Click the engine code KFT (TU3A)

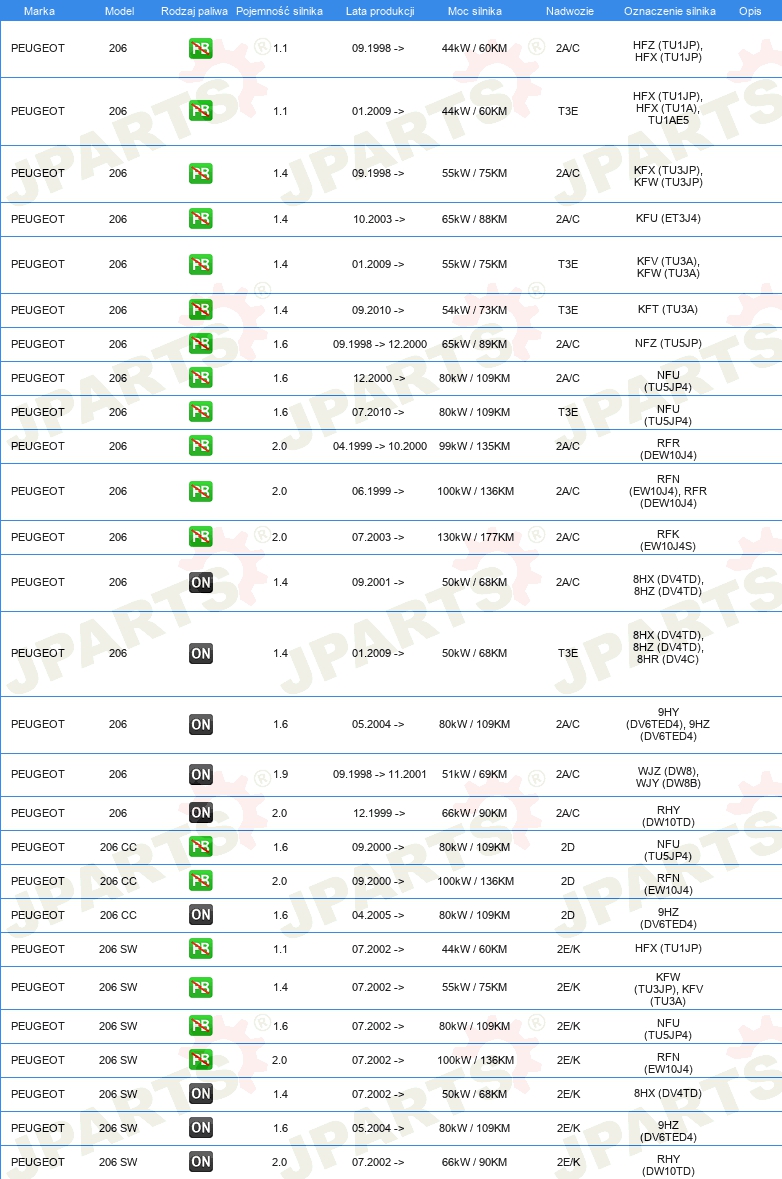pos(668,309)
